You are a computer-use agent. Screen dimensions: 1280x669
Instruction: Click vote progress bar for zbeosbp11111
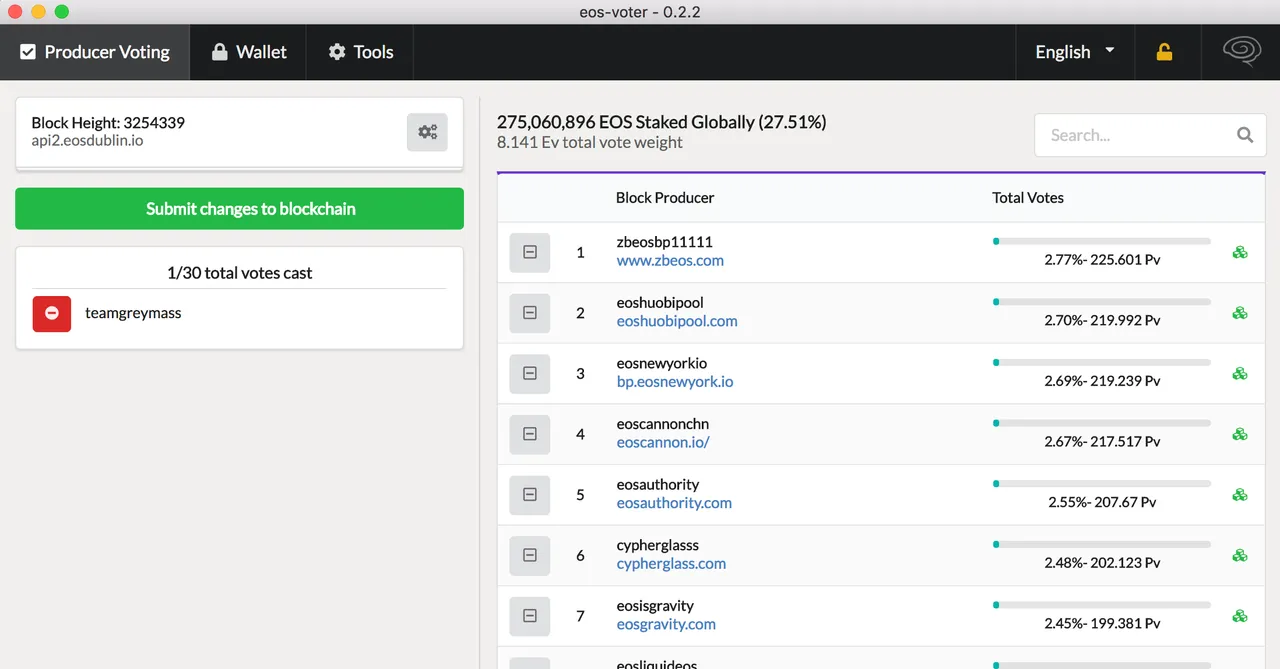point(1101,241)
